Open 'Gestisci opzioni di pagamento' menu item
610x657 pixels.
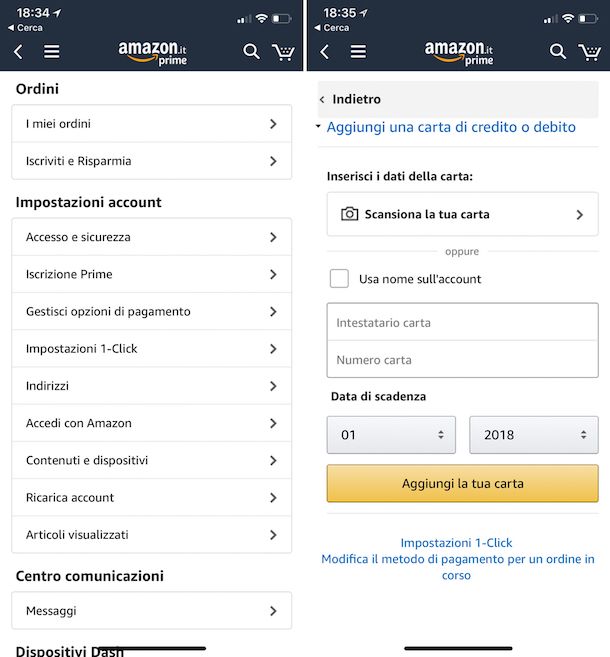tap(151, 312)
